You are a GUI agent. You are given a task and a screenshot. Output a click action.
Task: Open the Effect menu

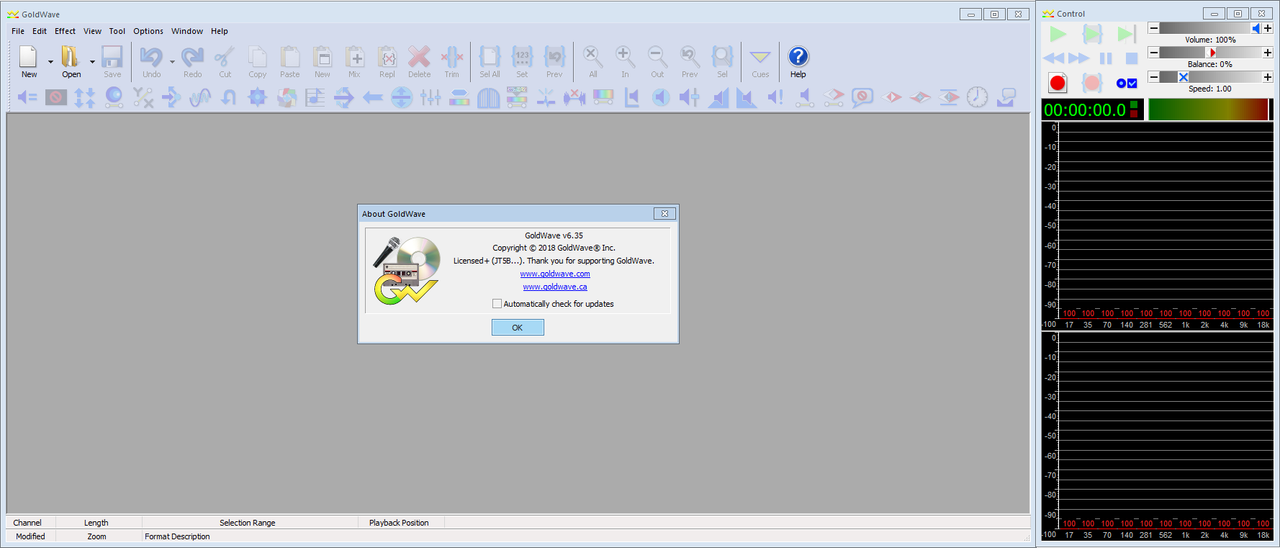coord(65,31)
